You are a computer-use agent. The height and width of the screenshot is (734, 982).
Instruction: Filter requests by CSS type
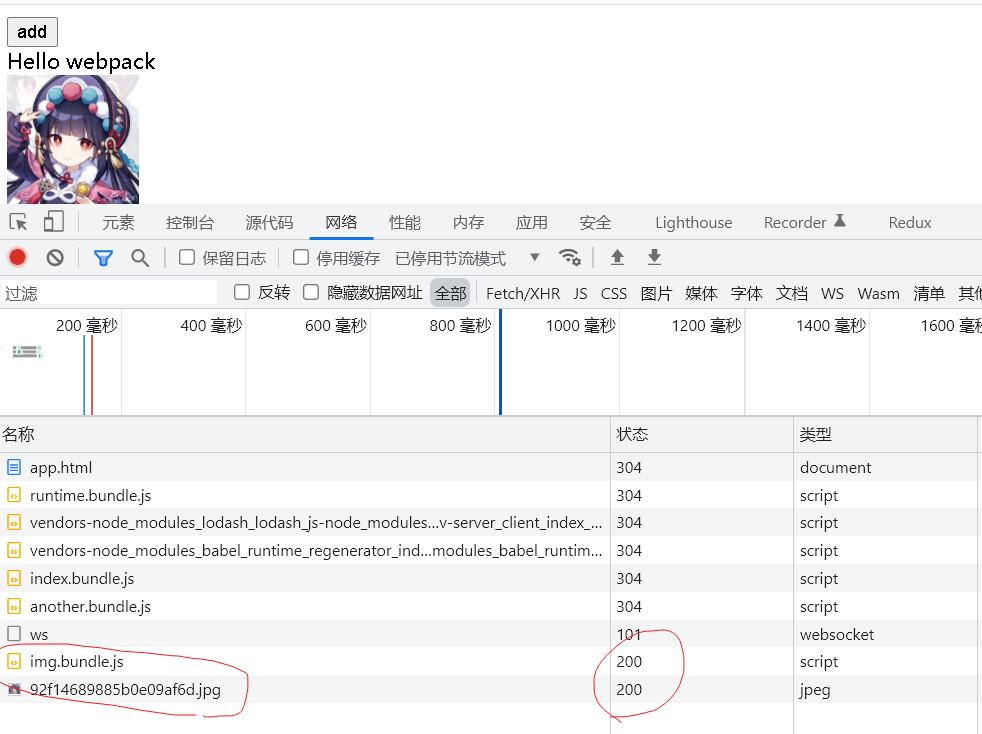[614, 294]
